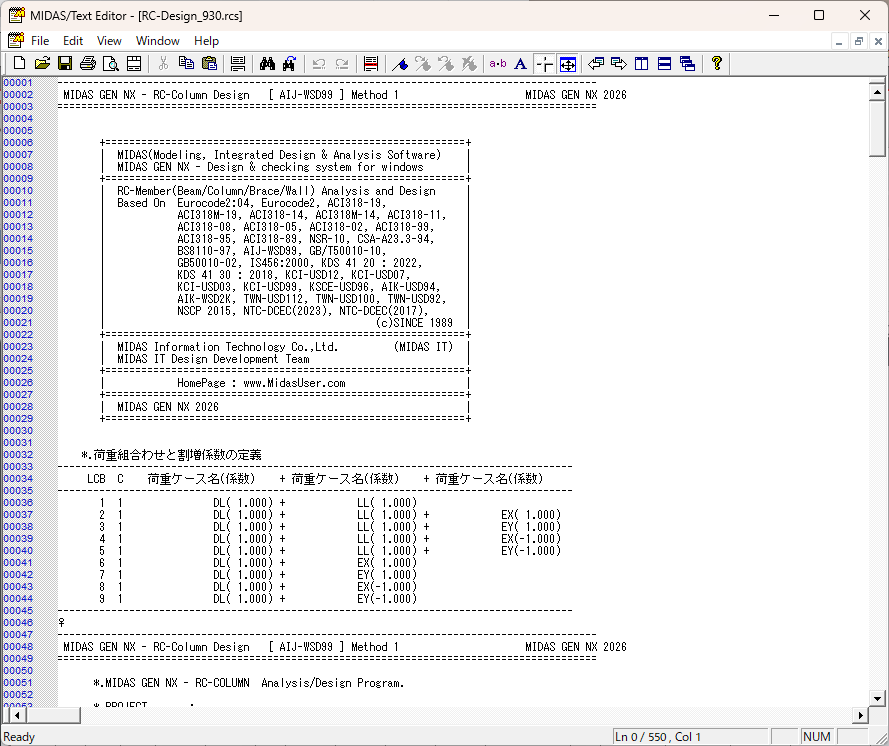The height and width of the screenshot is (746, 889).
Task: Click the Select All lines icon
Action: [x=238, y=63]
